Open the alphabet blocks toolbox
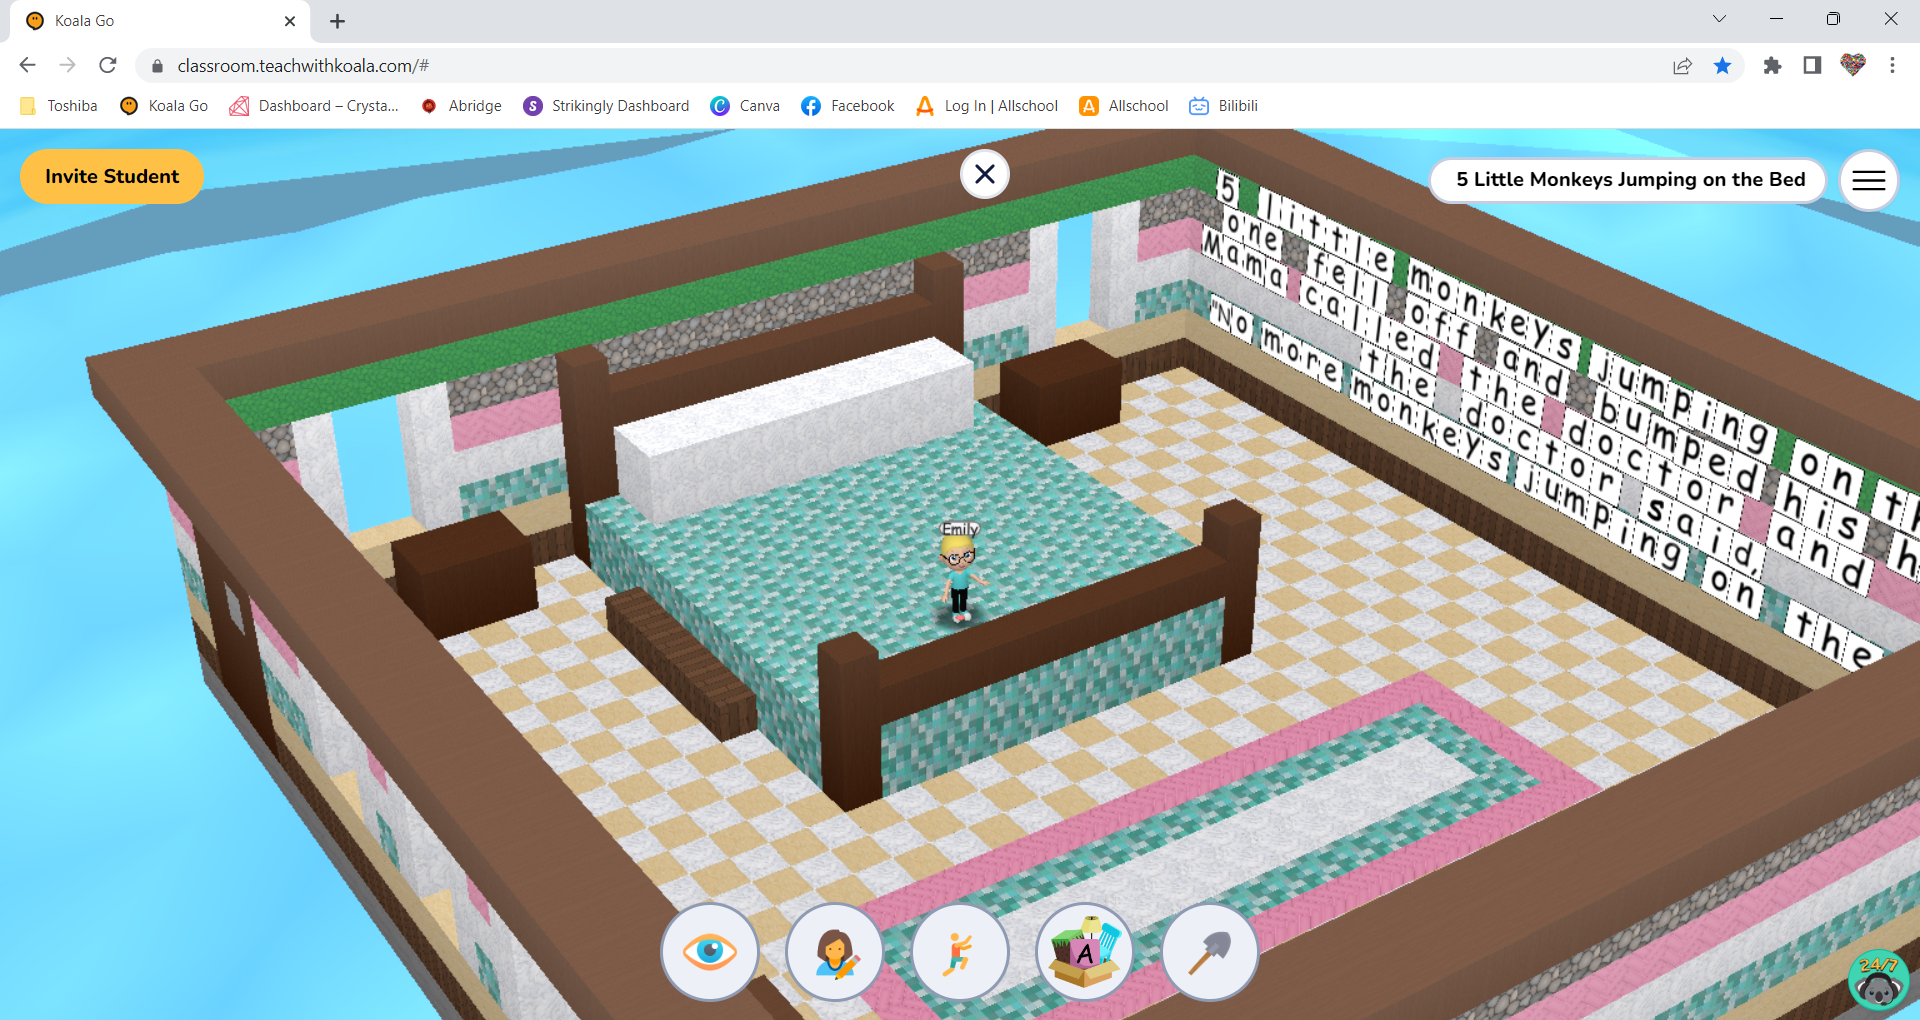This screenshot has height=1020, width=1920. click(1085, 951)
